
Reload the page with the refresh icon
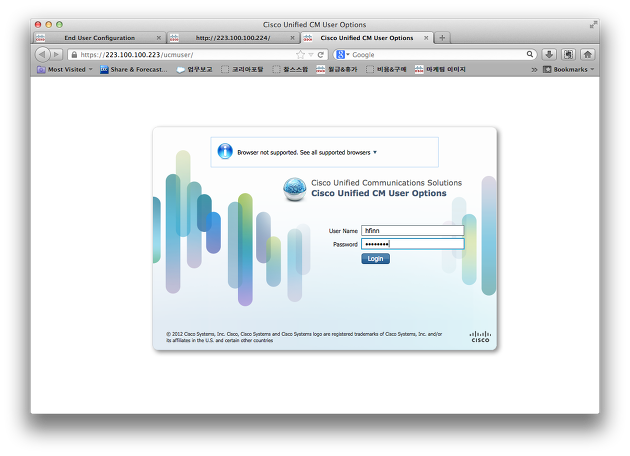point(321,55)
